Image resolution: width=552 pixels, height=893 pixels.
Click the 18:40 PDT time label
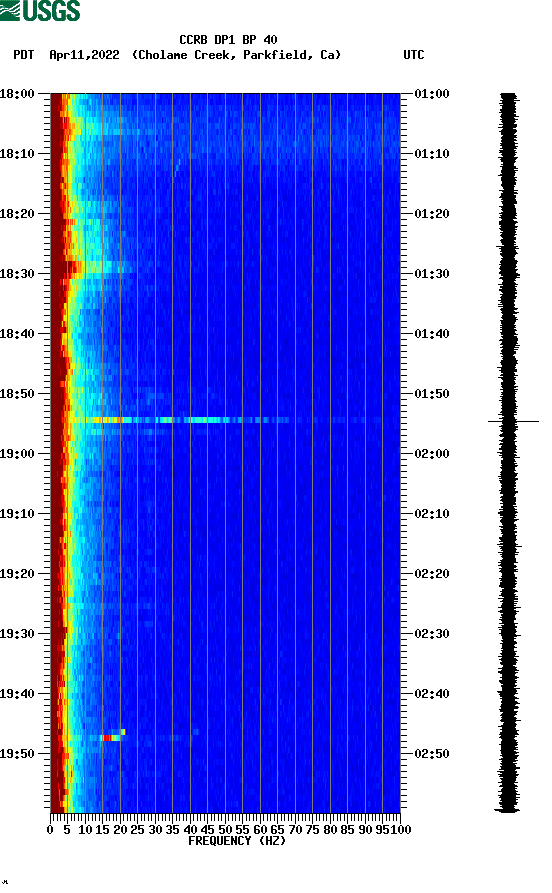17,334
